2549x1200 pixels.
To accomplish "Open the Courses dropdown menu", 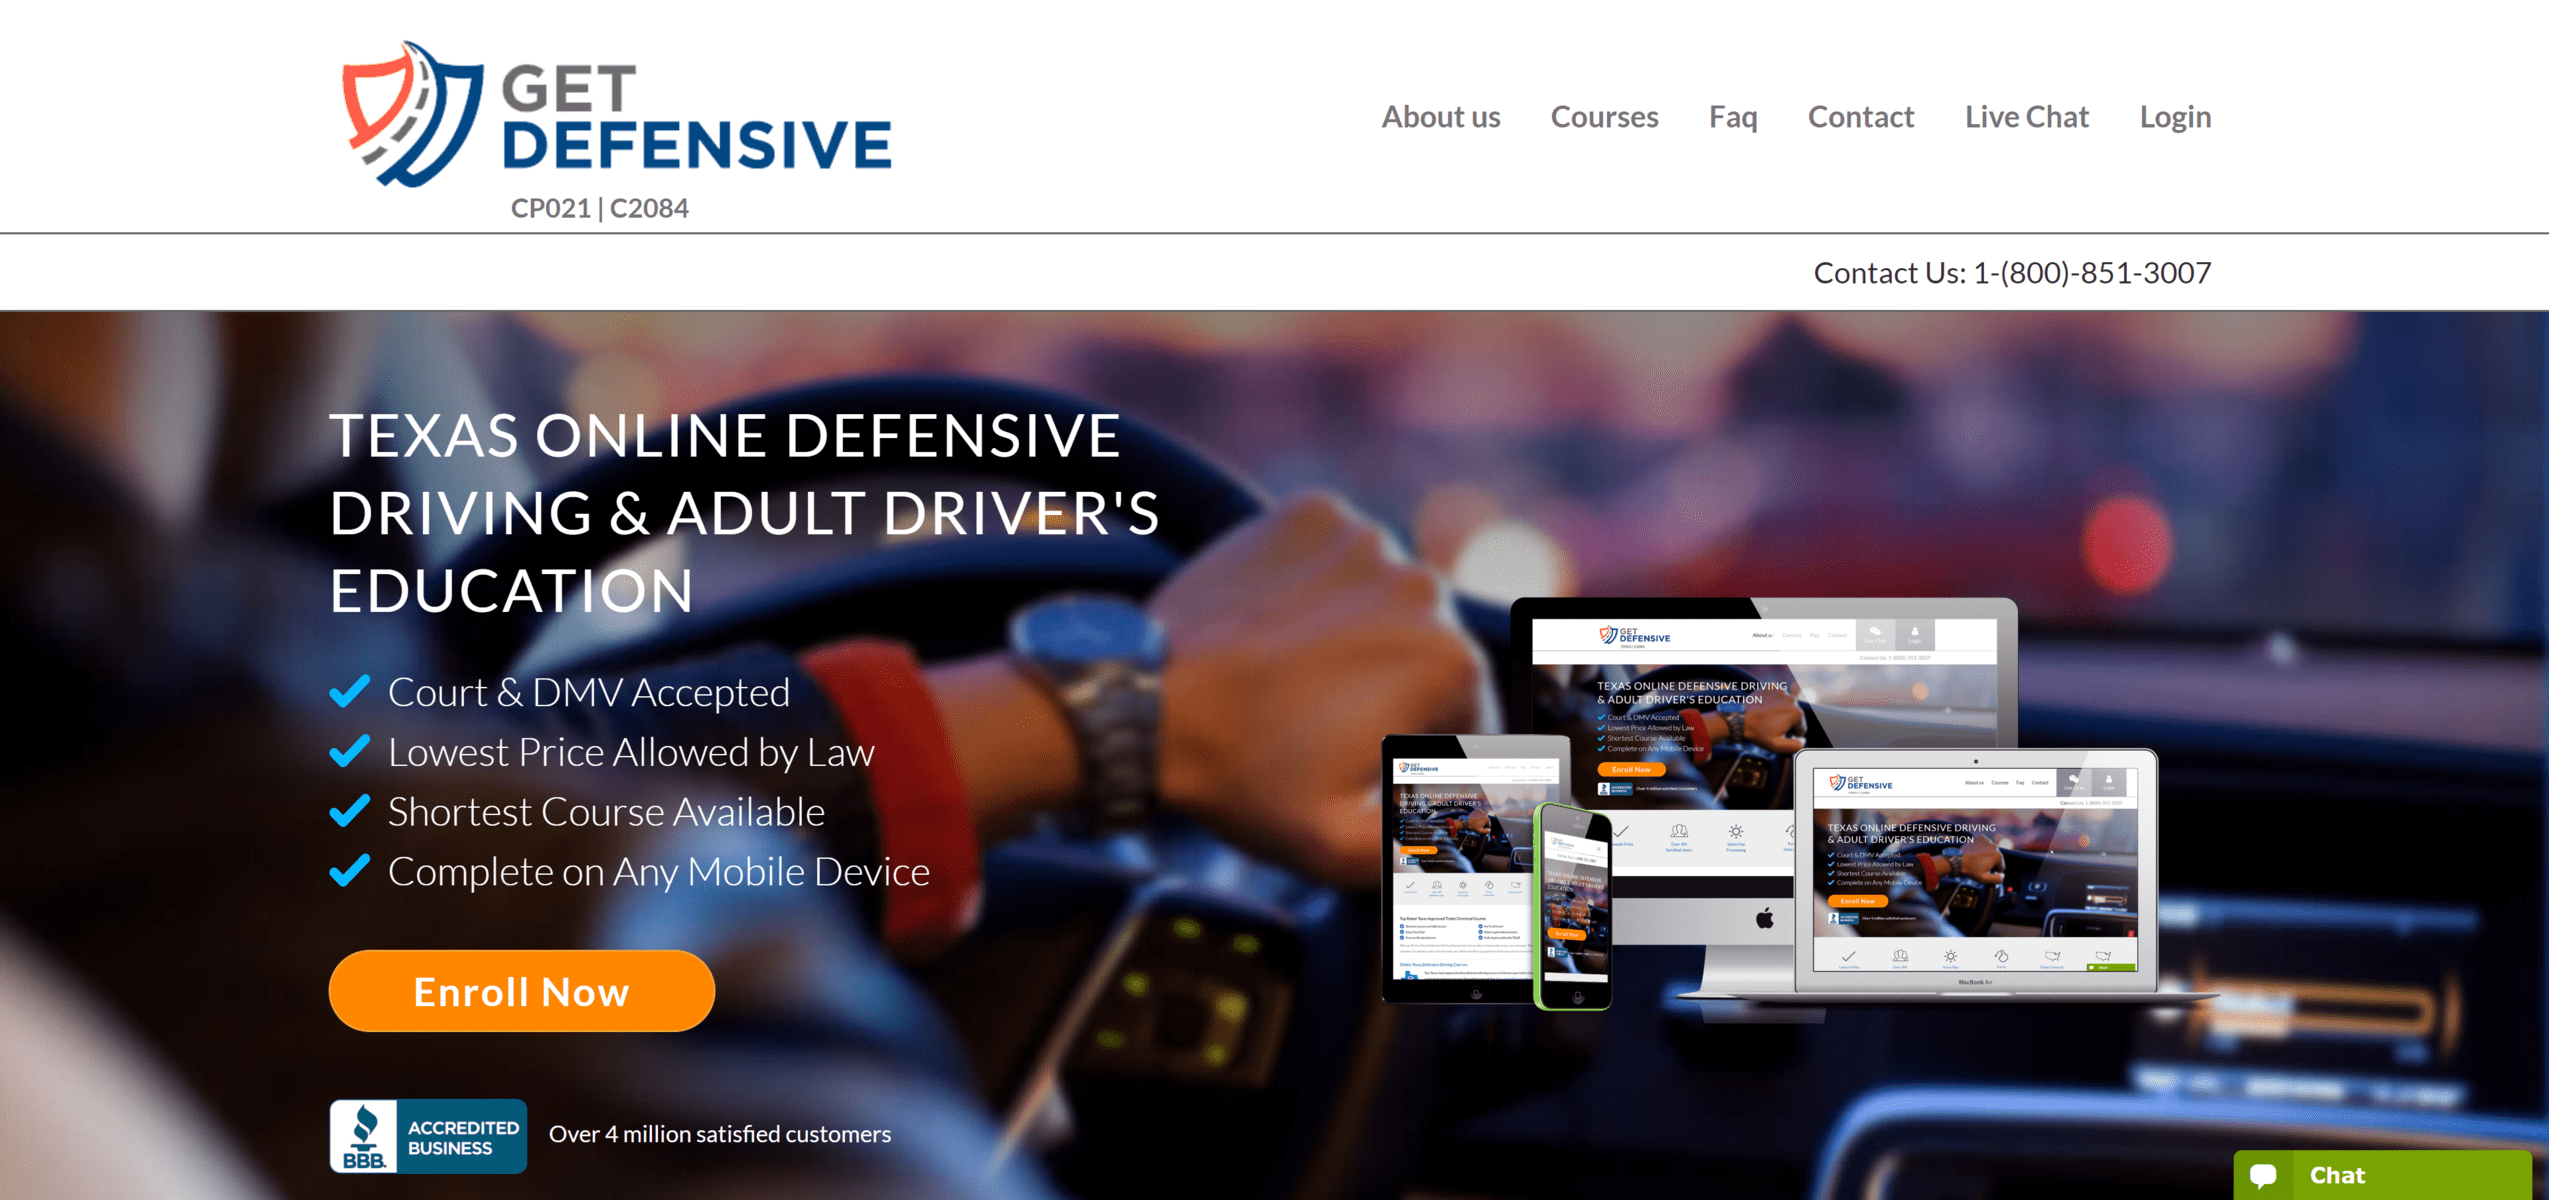I will (x=1606, y=115).
